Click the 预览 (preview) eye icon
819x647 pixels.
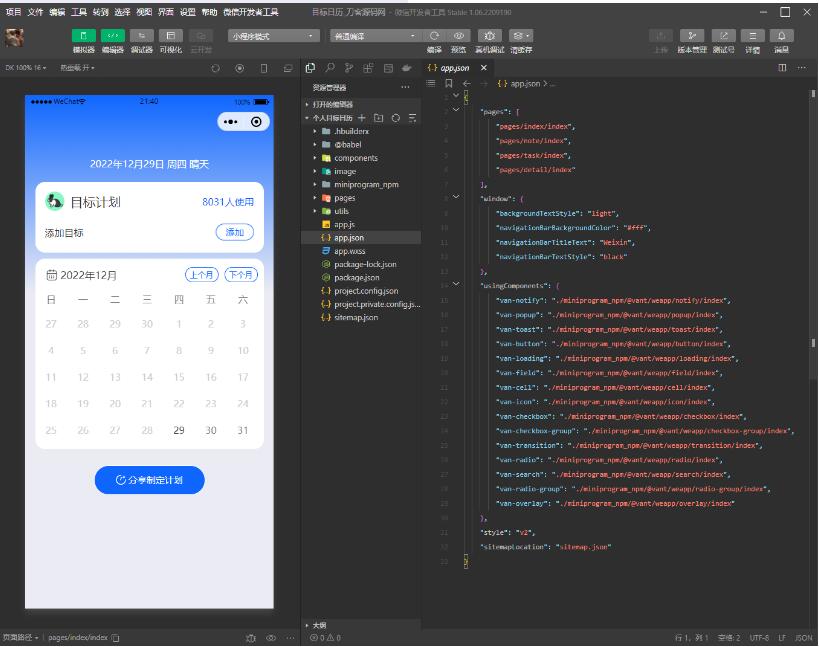459,36
